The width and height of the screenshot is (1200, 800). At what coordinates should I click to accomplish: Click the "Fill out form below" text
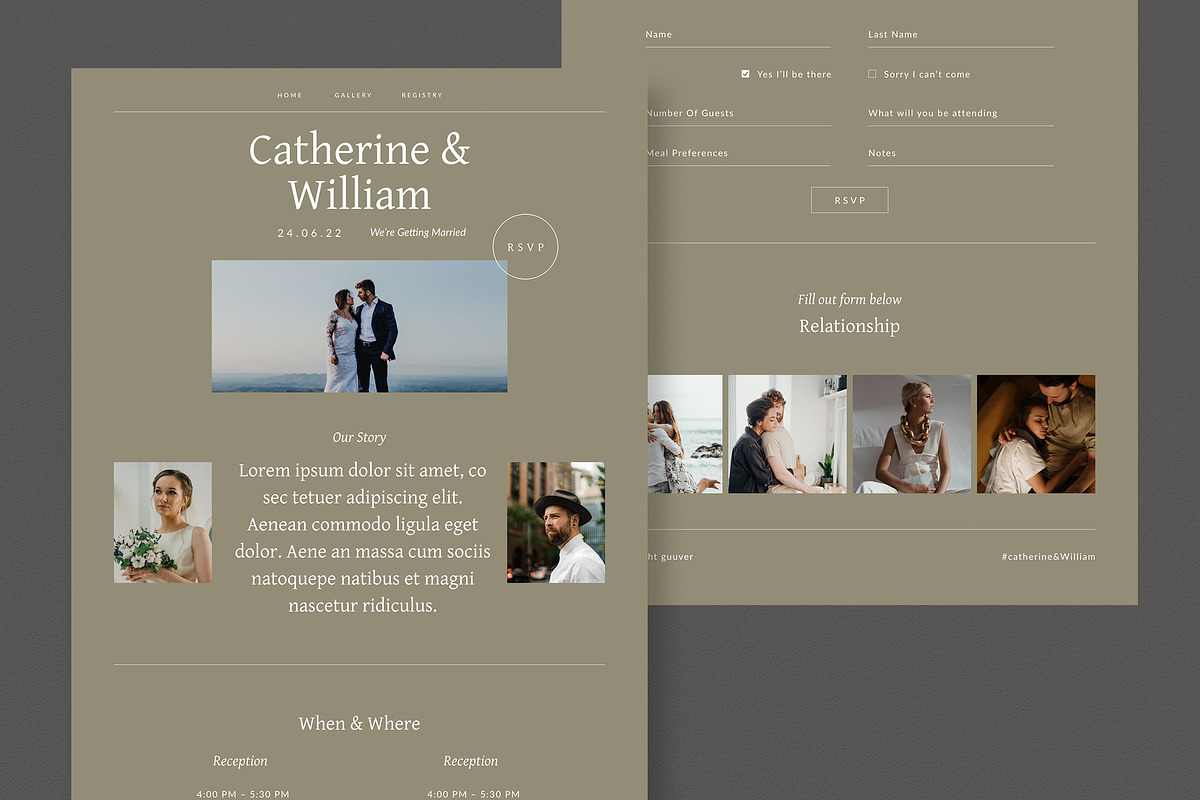coord(849,299)
